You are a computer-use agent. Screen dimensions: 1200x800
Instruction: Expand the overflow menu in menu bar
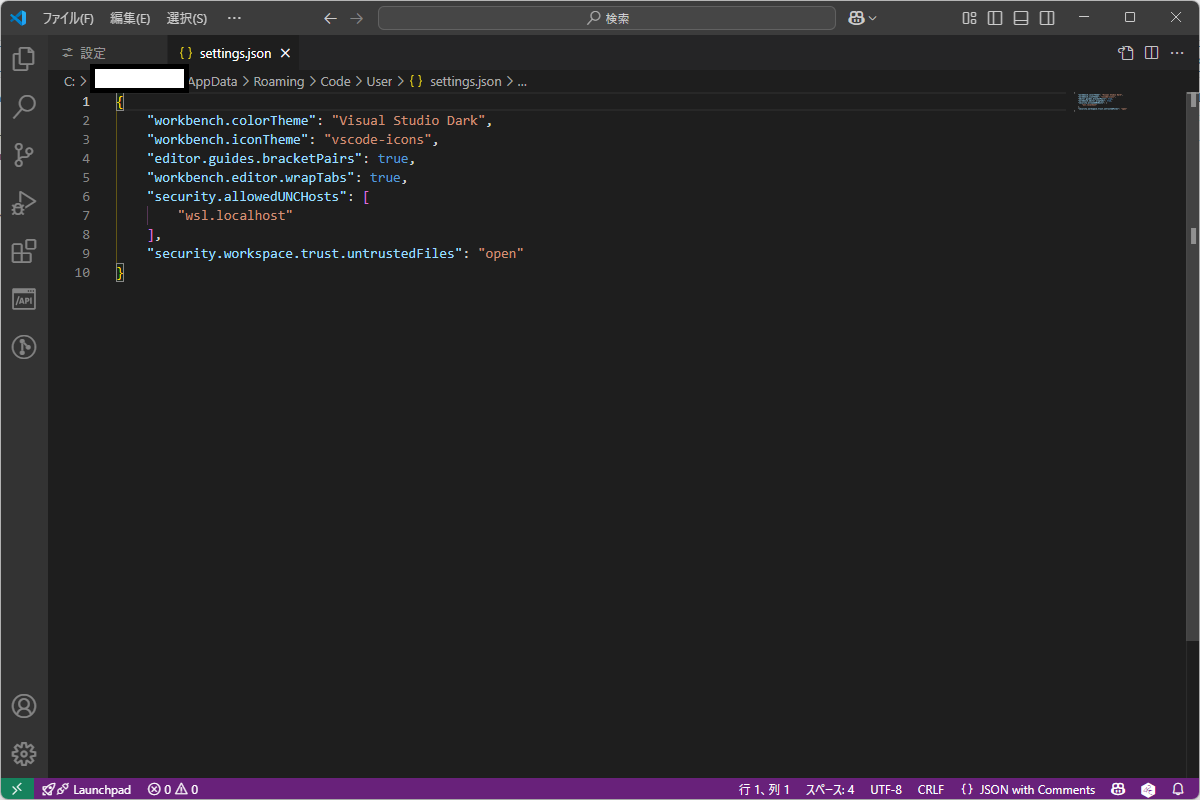click(234, 18)
